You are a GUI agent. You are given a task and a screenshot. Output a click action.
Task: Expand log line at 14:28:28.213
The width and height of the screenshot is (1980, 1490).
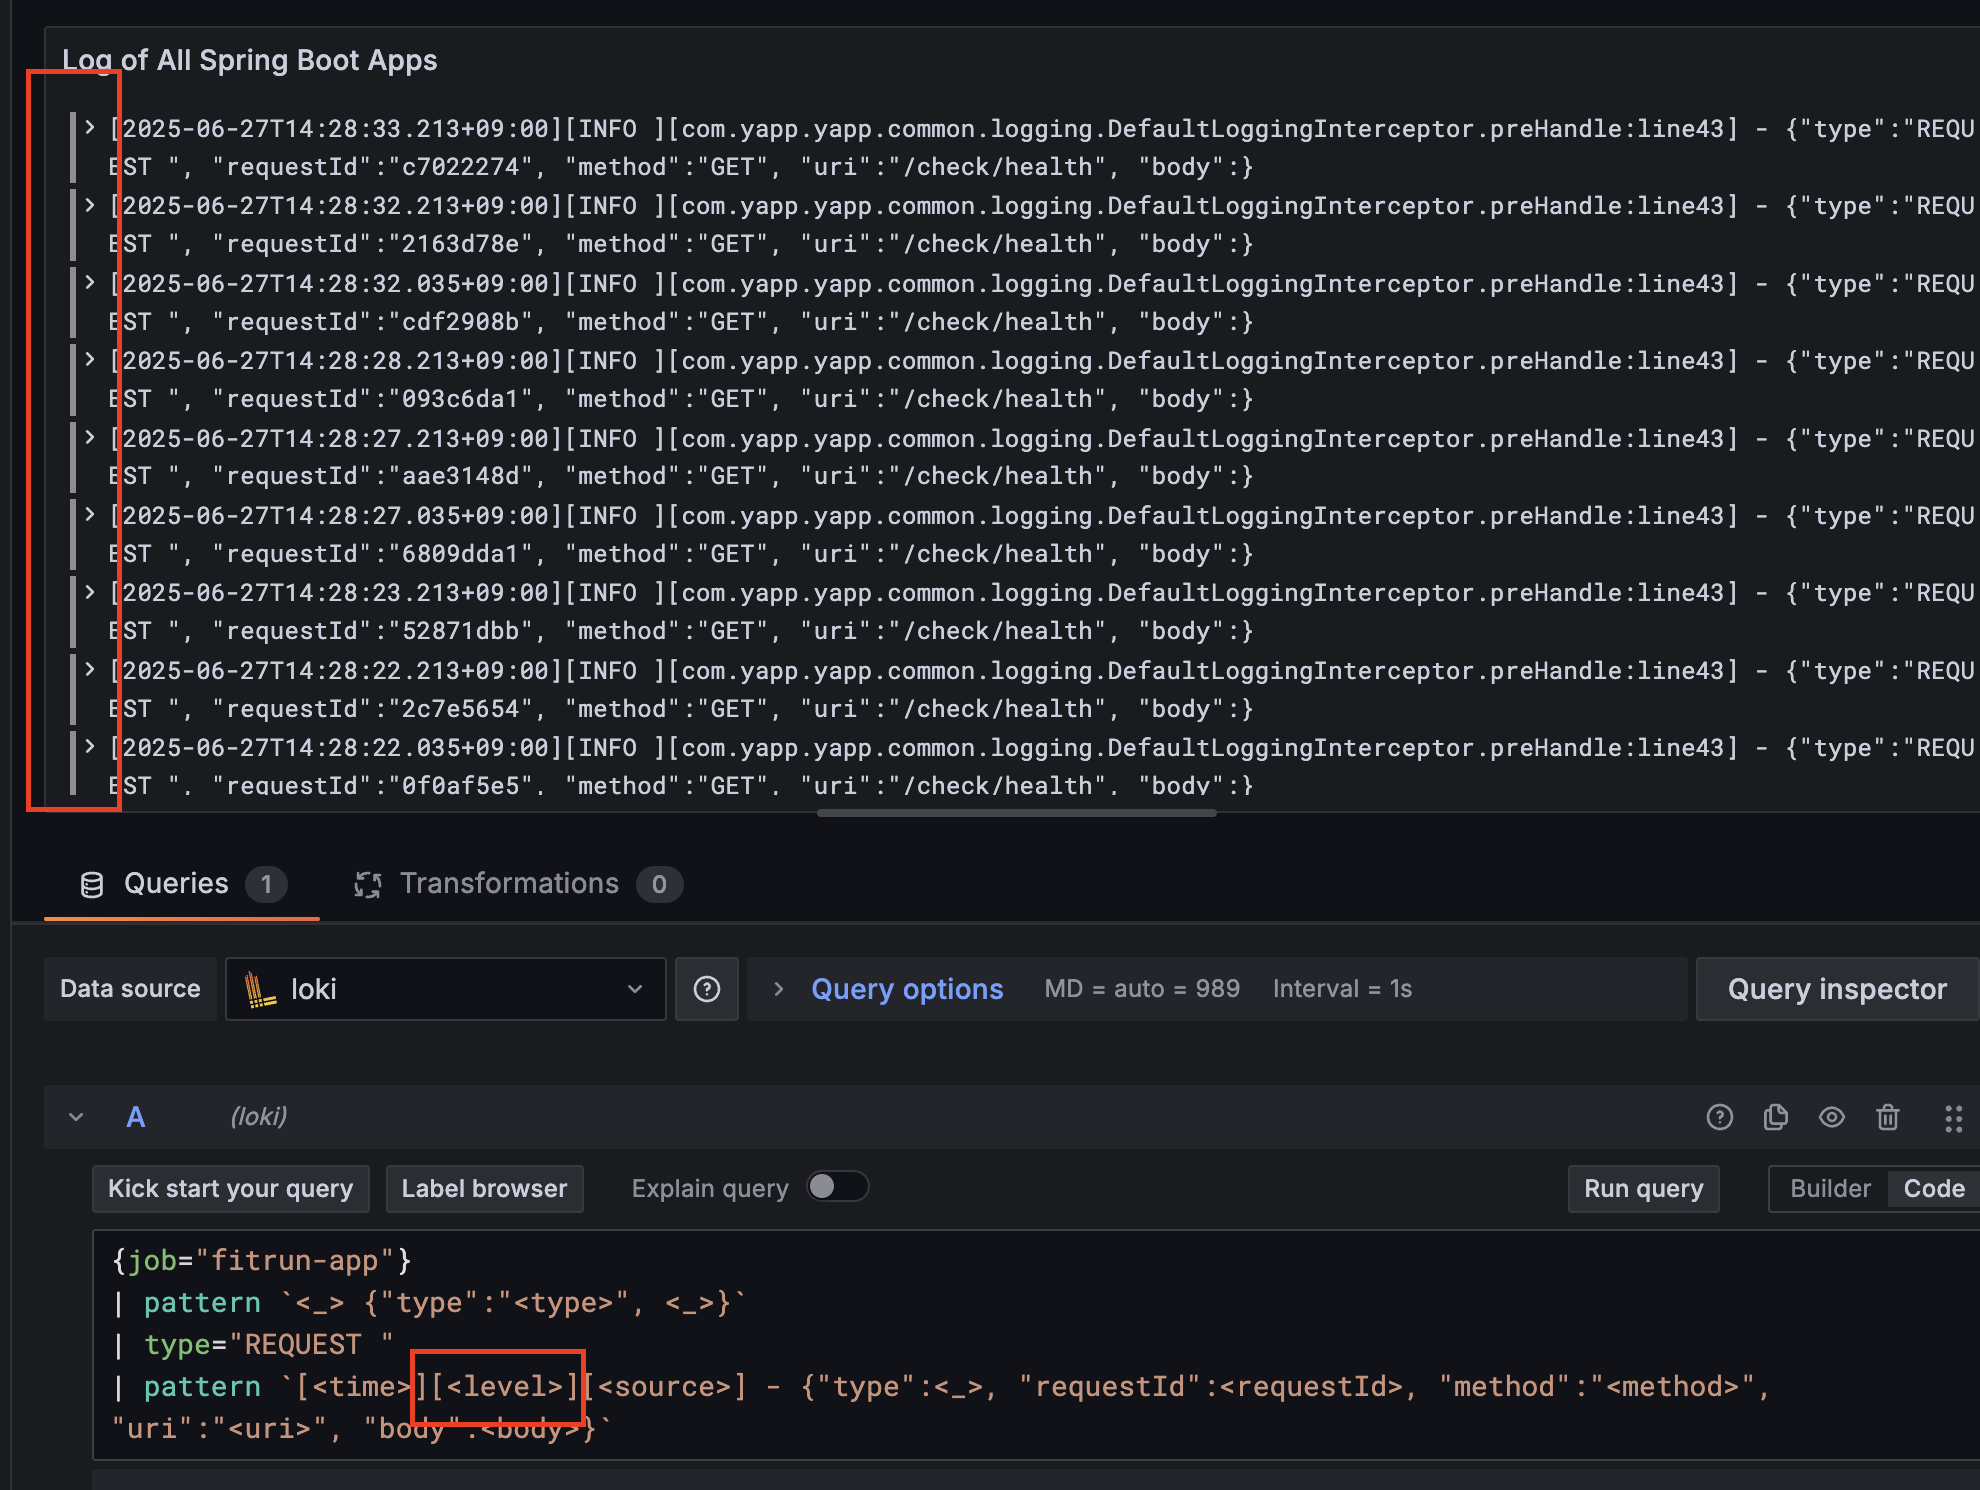[x=90, y=359]
